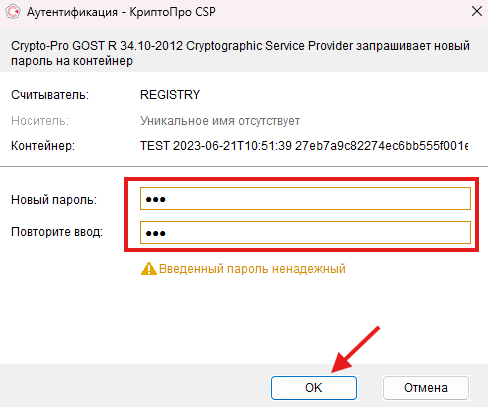Click the Аутентификация - КриптоПро CSP window title
Screen dimensions: 488x407
point(121,12)
